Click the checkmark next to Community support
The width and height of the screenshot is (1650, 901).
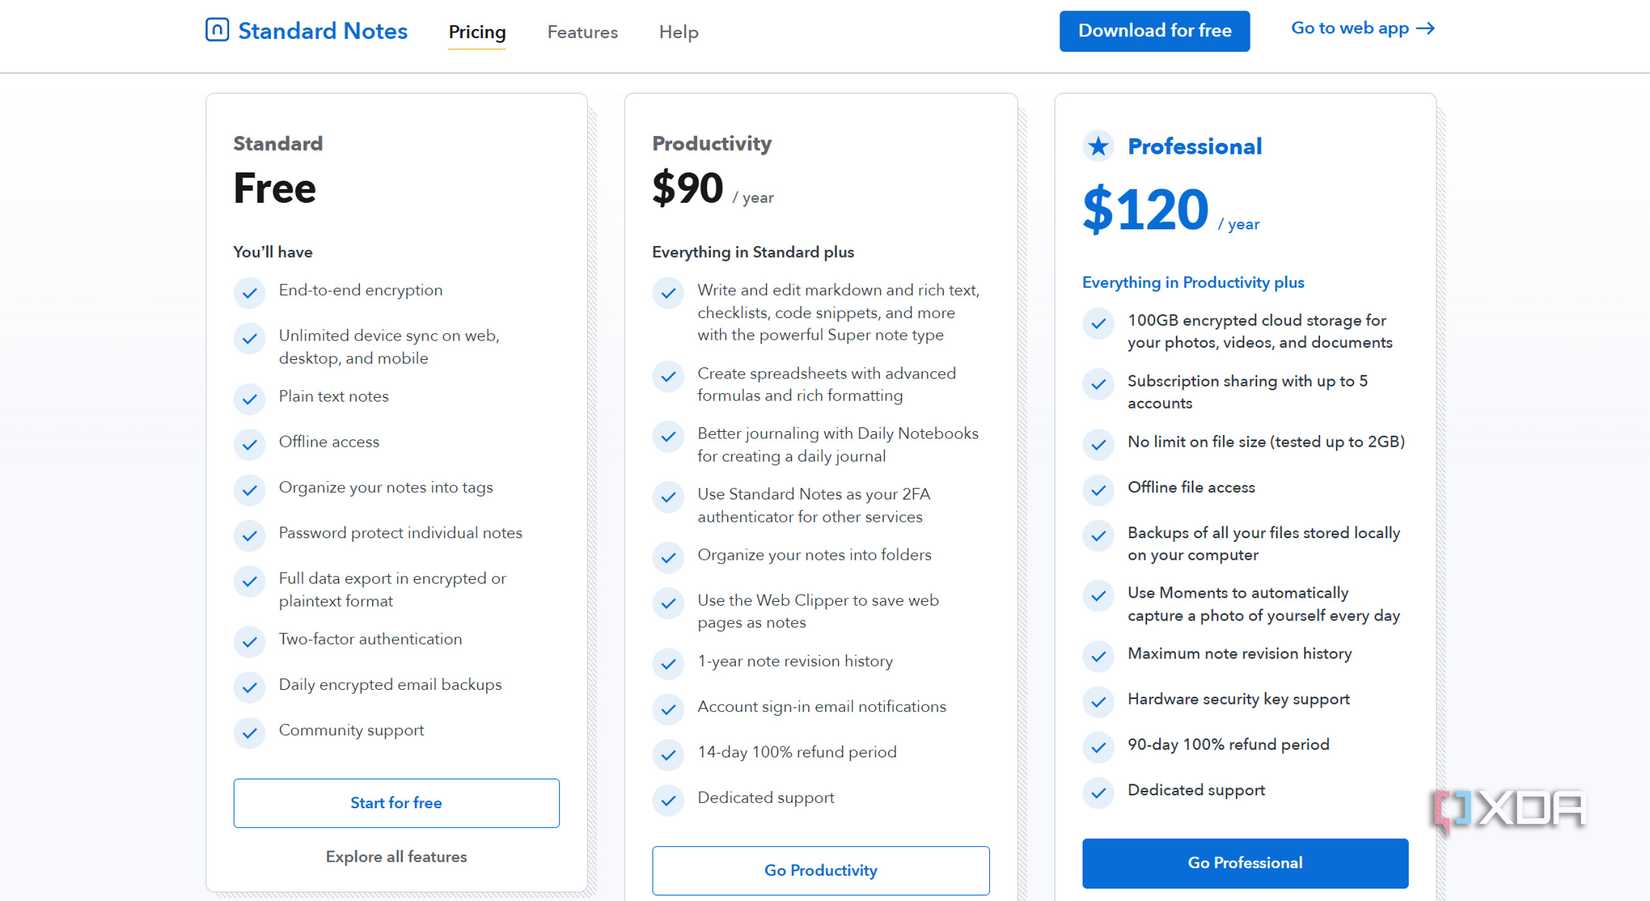click(x=249, y=732)
